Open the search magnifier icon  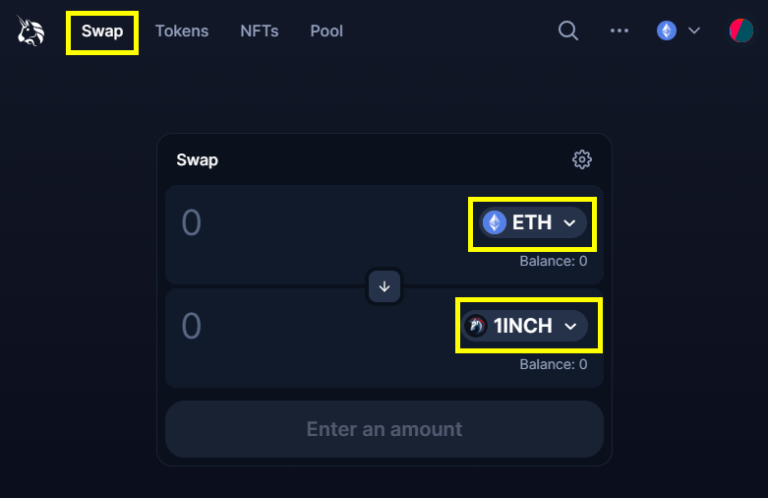tap(568, 31)
